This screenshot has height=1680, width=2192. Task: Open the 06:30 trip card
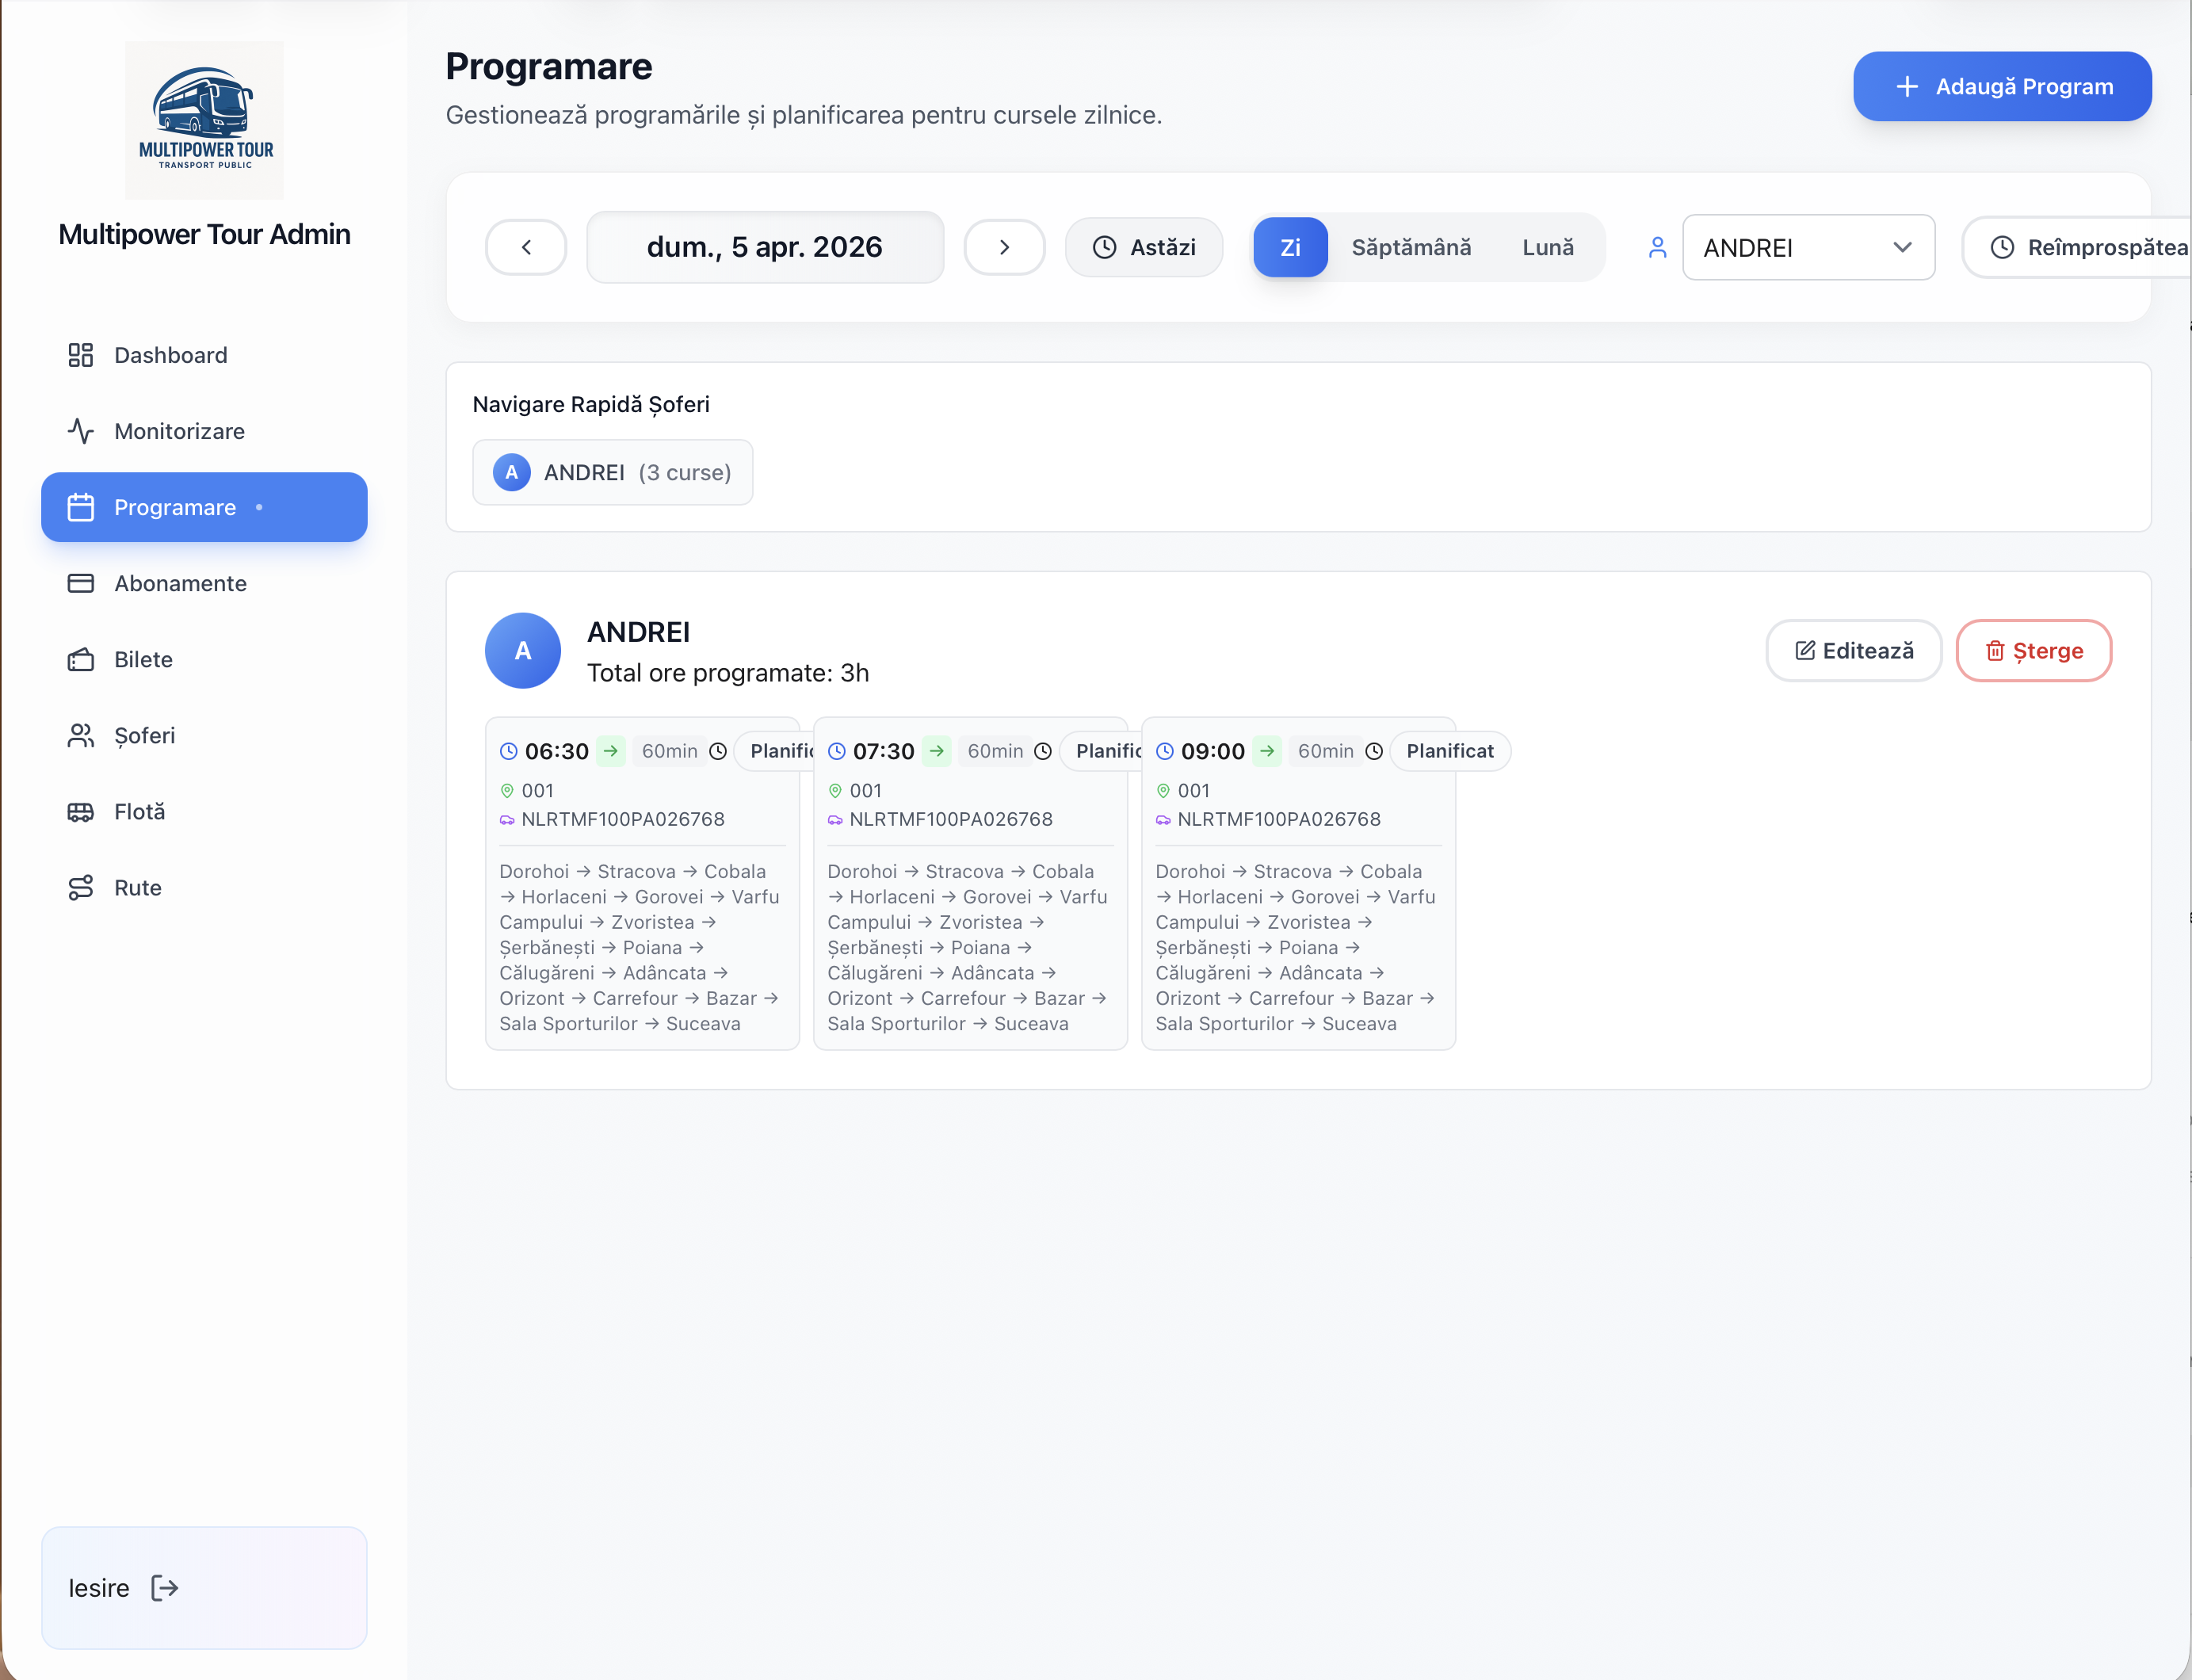[x=642, y=884]
